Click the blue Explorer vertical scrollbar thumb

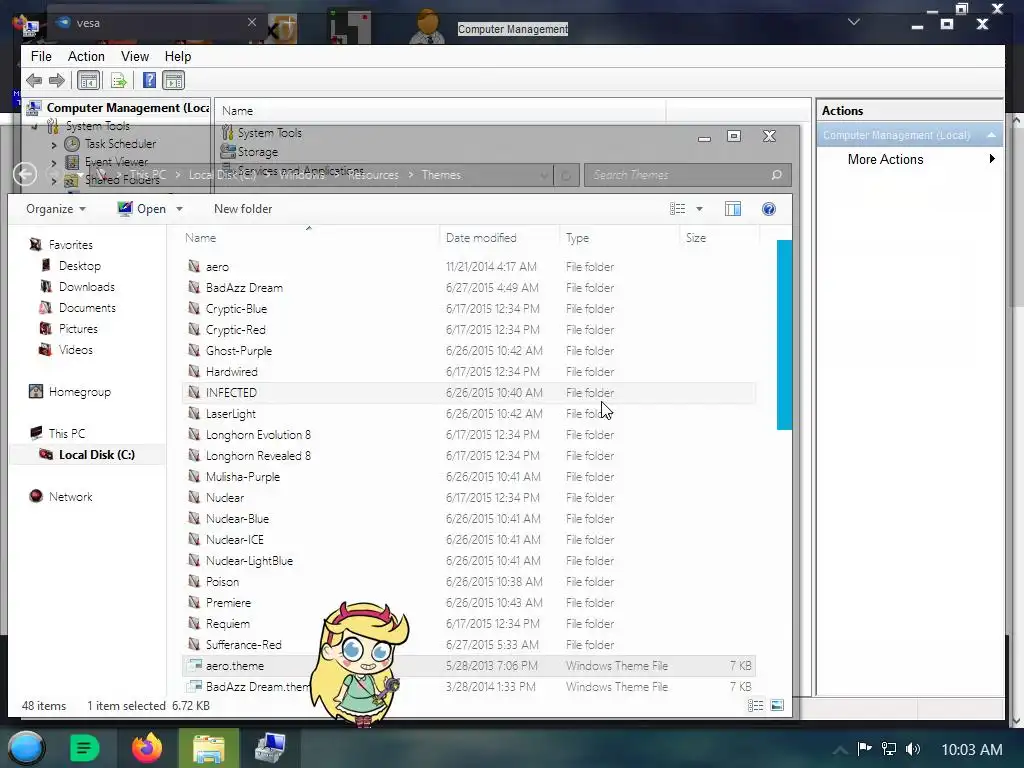click(x=784, y=334)
